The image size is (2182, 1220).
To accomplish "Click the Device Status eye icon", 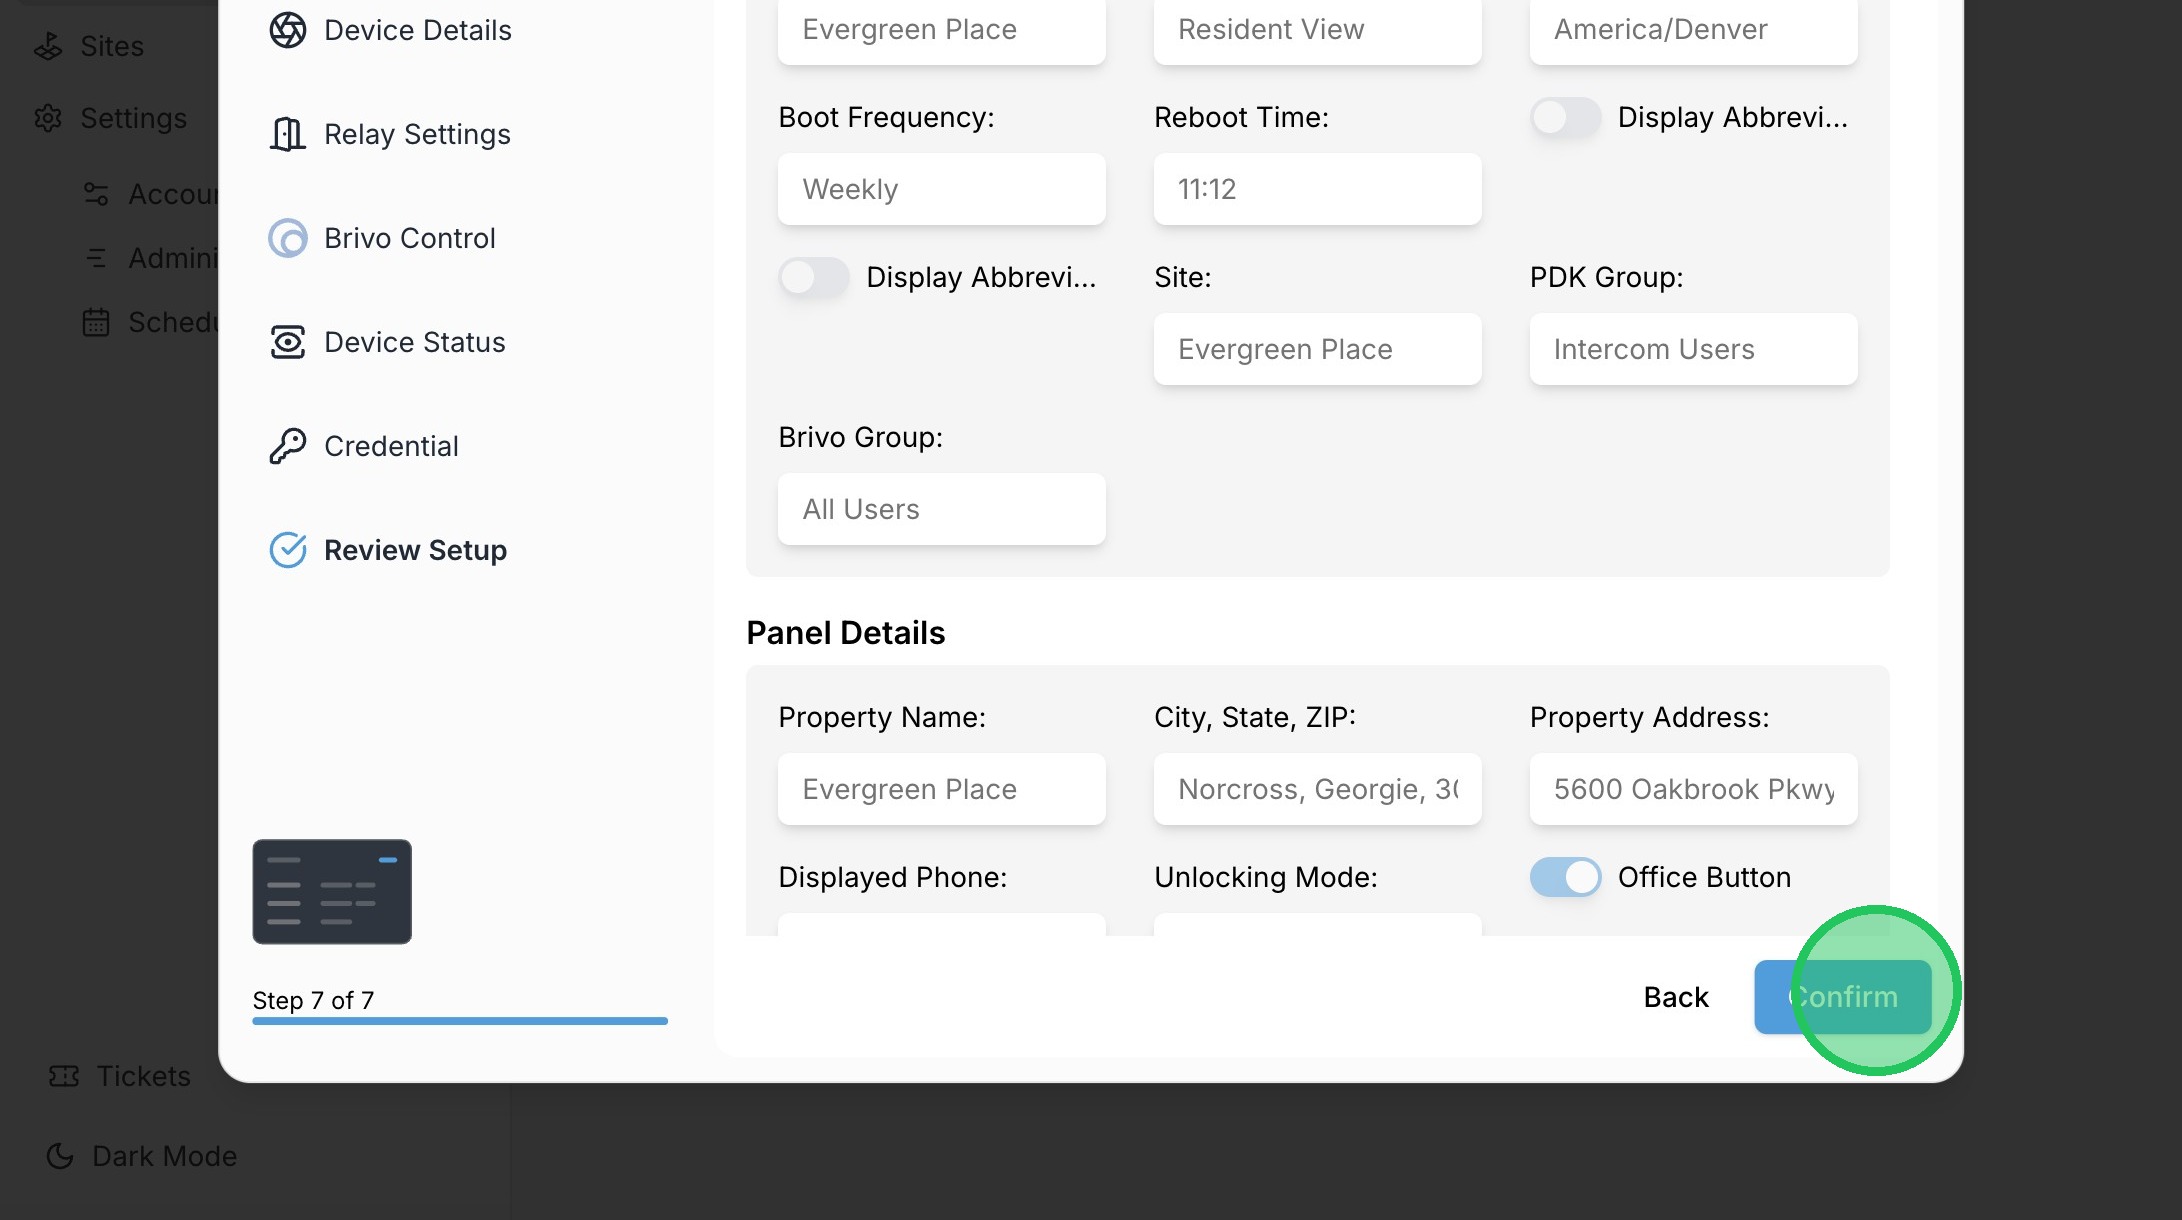I will tap(288, 342).
